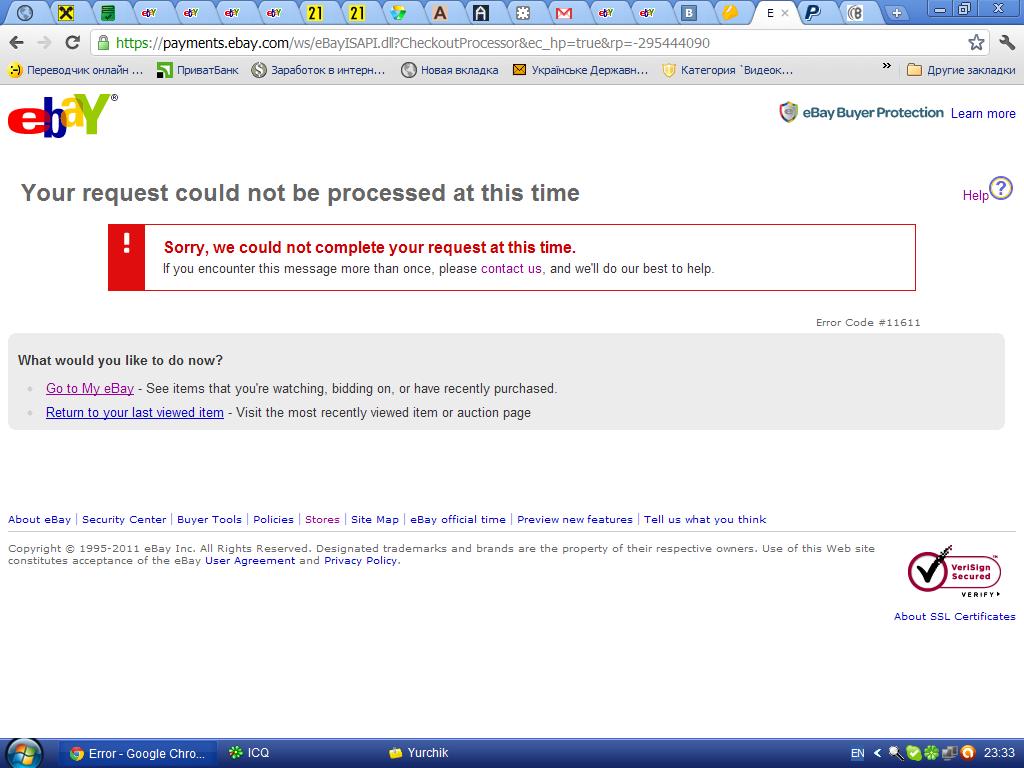Open the Tell us what you think link
This screenshot has width=1024, height=768.
(705, 520)
